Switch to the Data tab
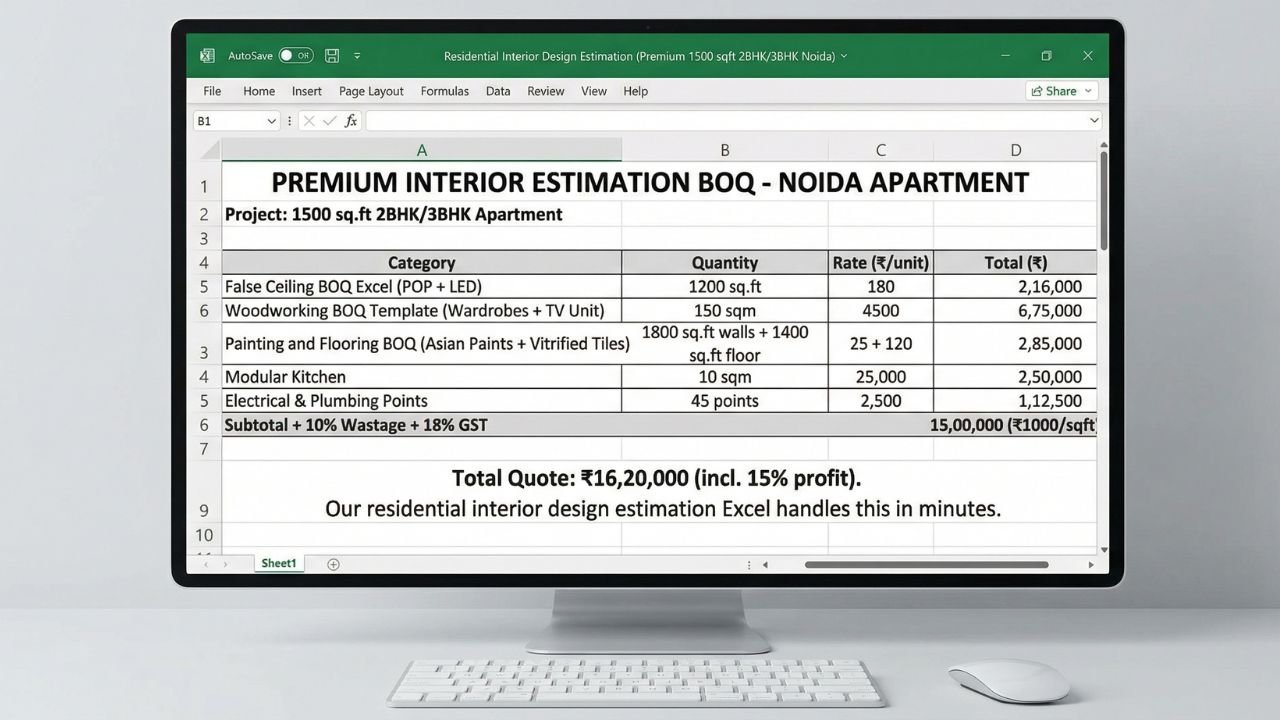 tap(498, 91)
